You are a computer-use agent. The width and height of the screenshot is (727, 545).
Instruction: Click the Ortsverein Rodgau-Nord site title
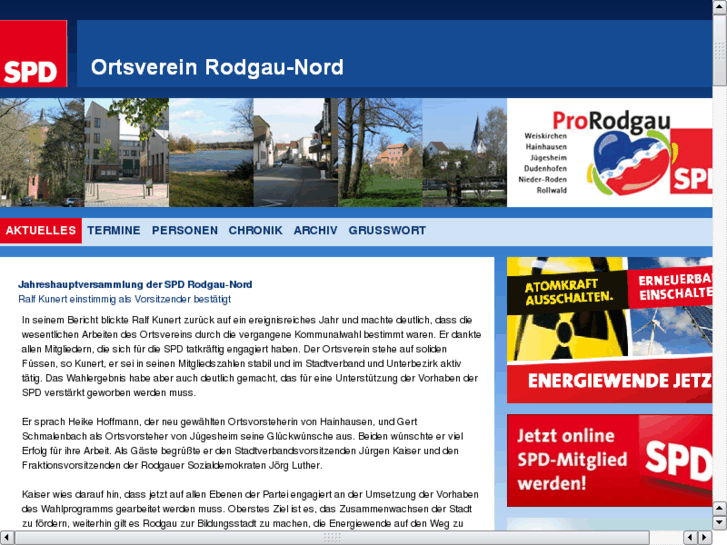217,67
